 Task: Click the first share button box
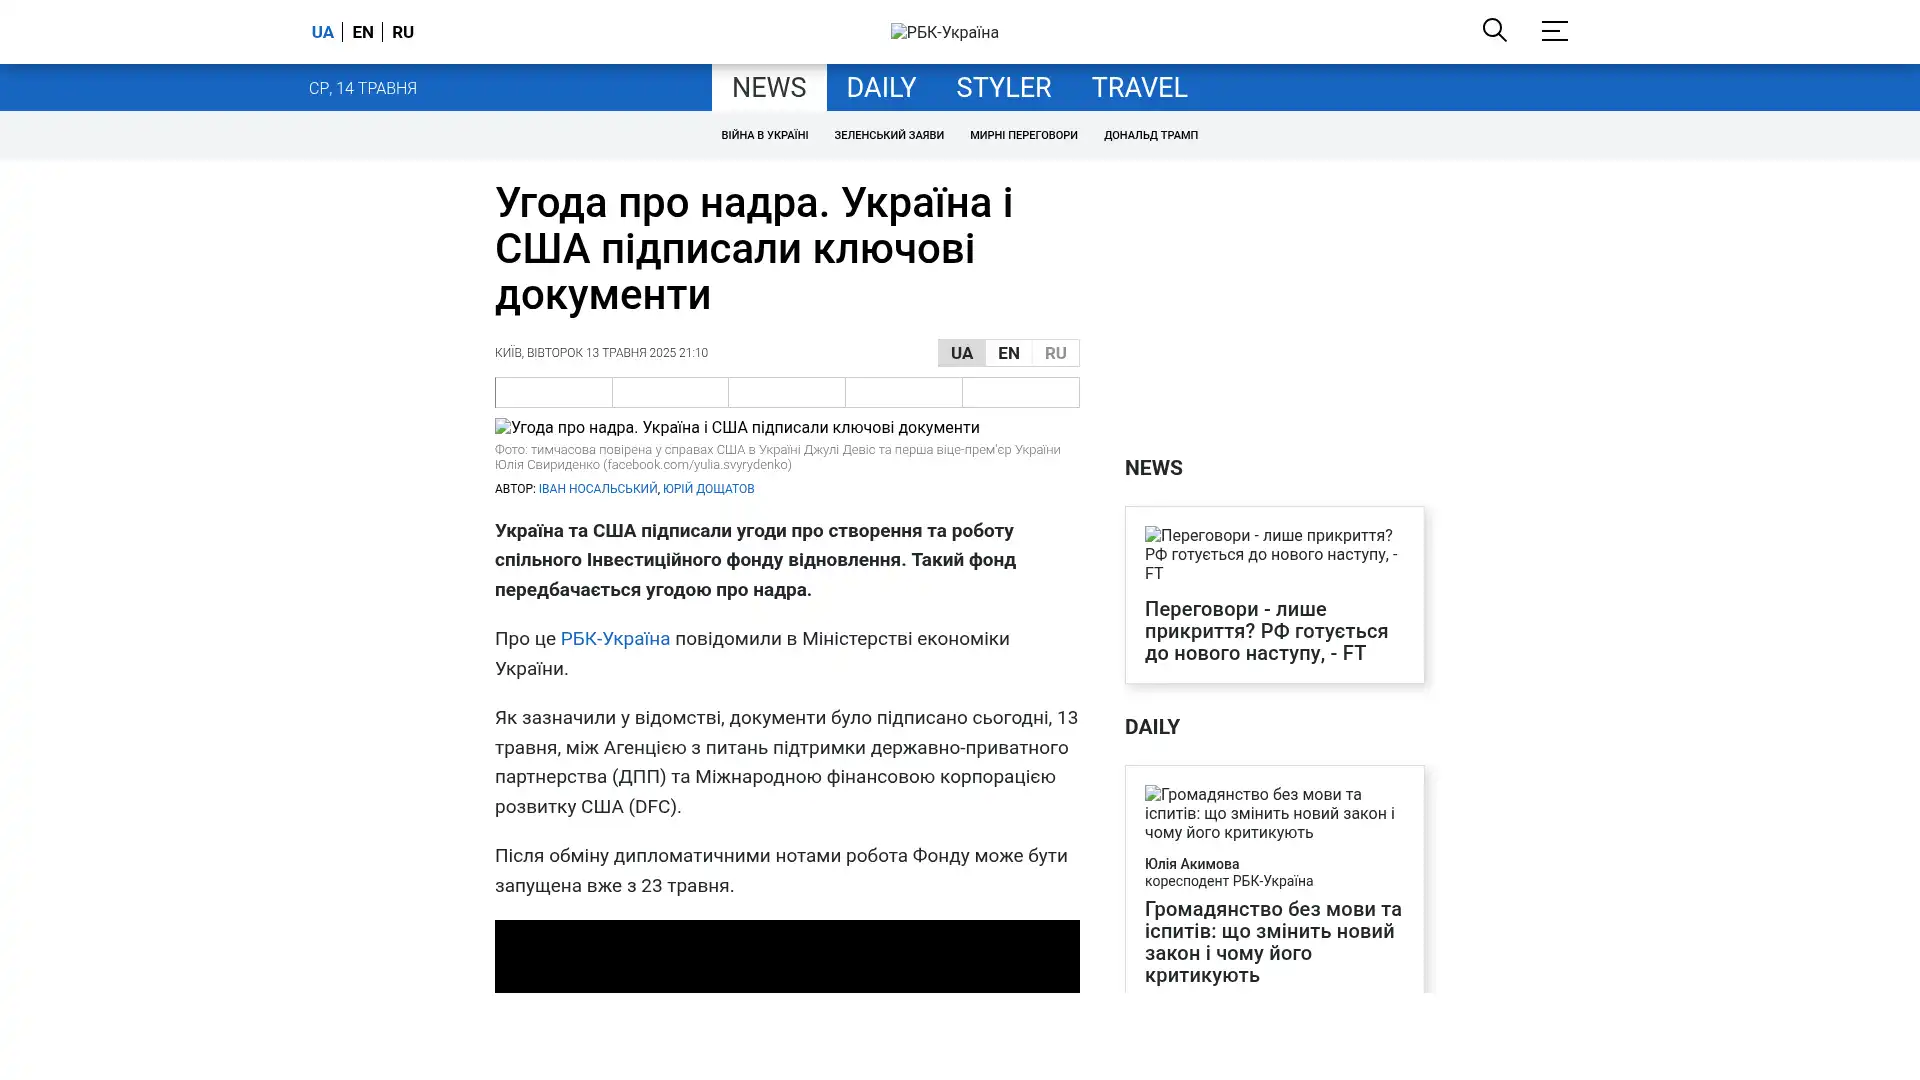[553, 392]
